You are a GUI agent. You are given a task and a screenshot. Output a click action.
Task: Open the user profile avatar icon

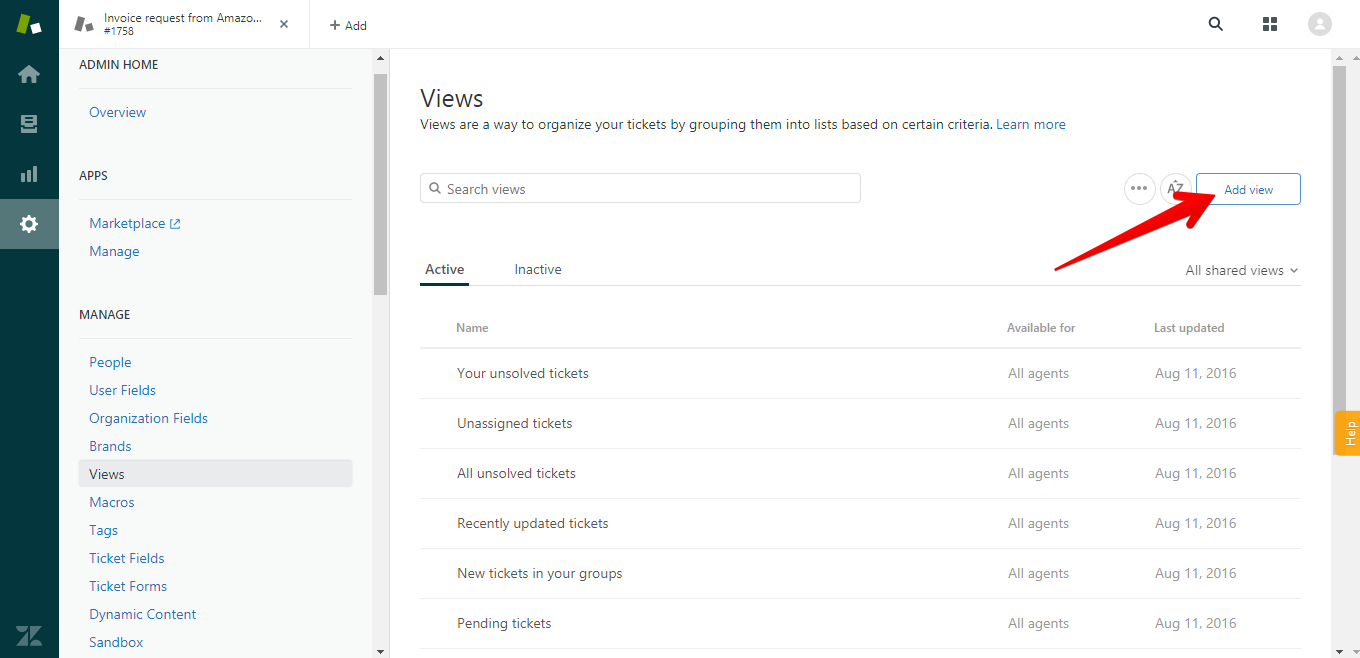(1320, 24)
